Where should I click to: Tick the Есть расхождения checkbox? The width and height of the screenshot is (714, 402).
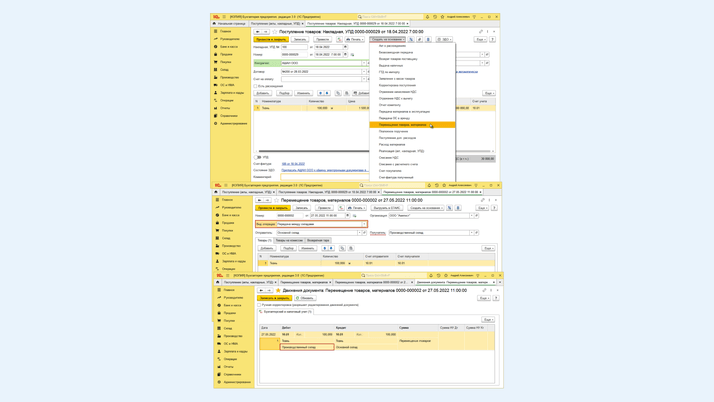point(257,86)
